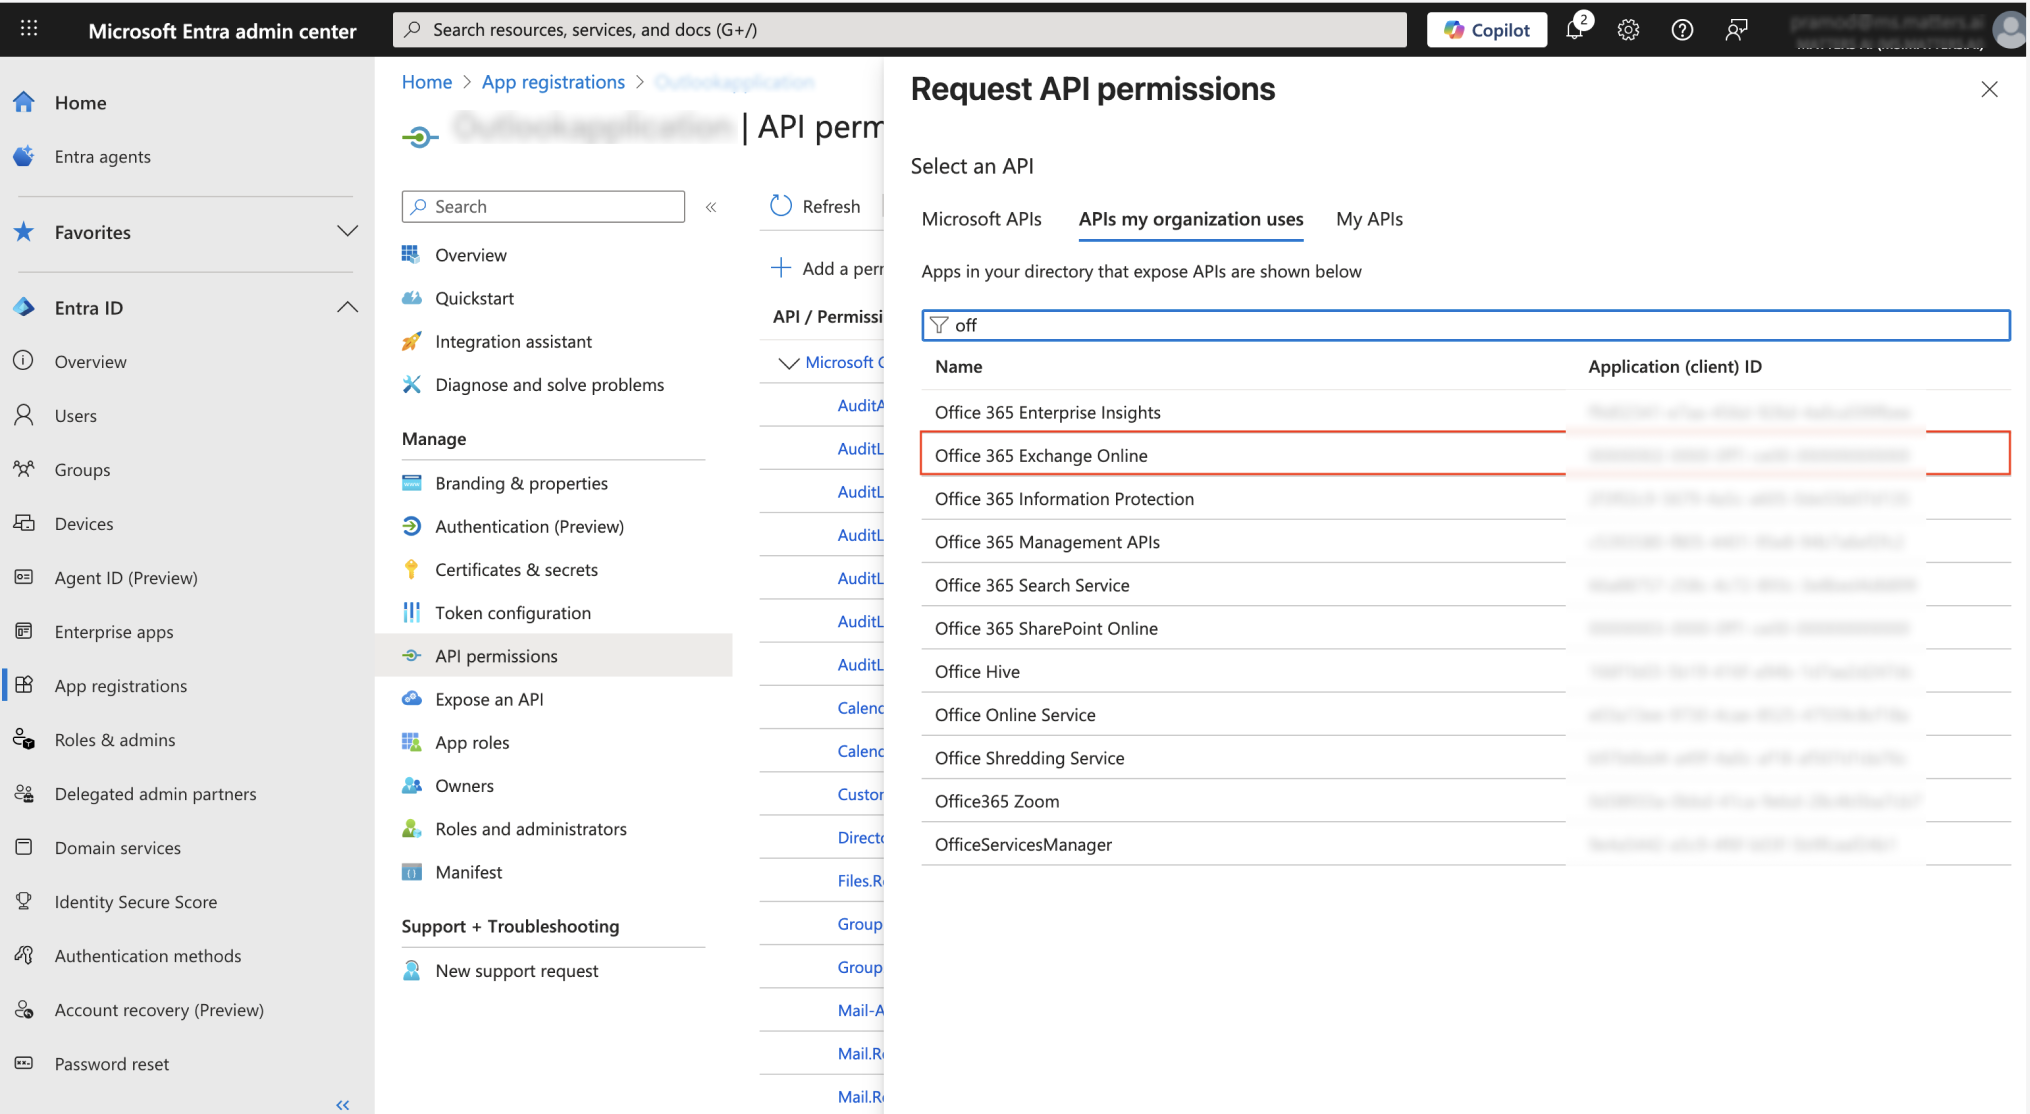
Task: Open the app Overview menu item
Action: point(471,255)
